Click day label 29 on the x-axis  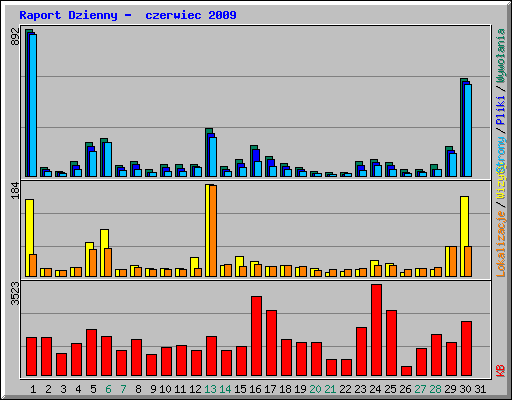[450, 389]
